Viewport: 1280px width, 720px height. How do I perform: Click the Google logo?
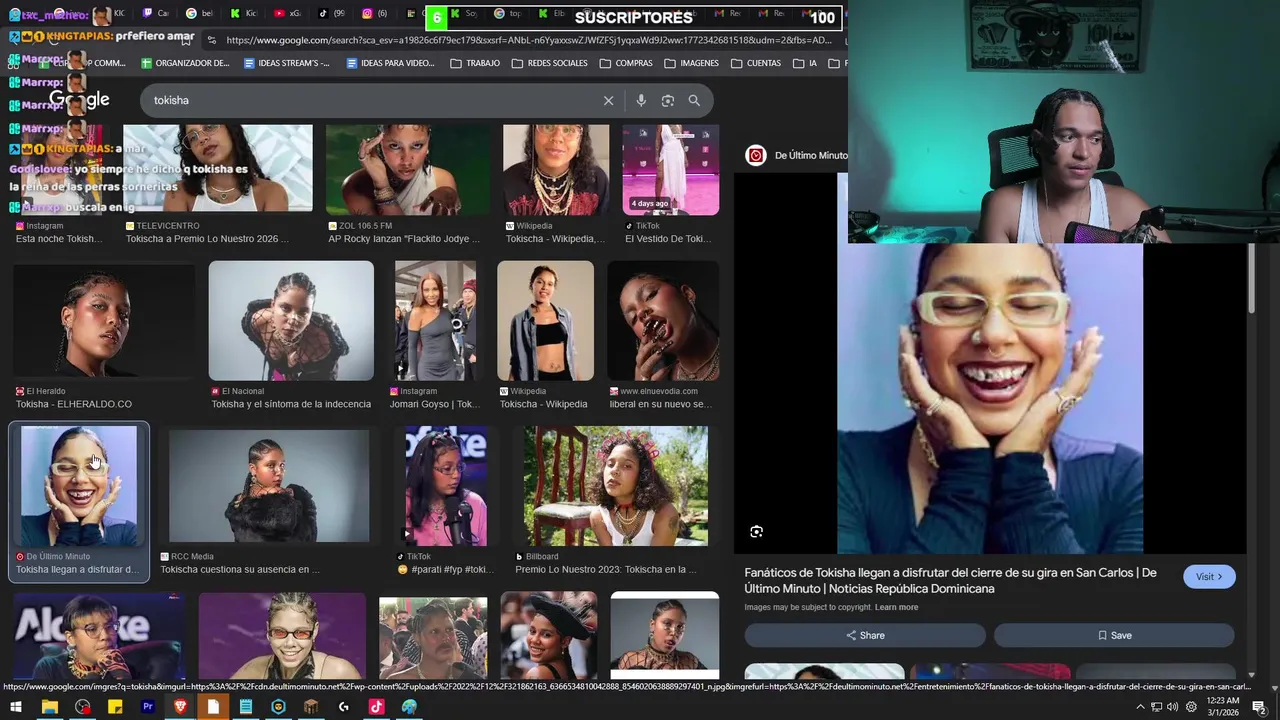click(x=80, y=100)
